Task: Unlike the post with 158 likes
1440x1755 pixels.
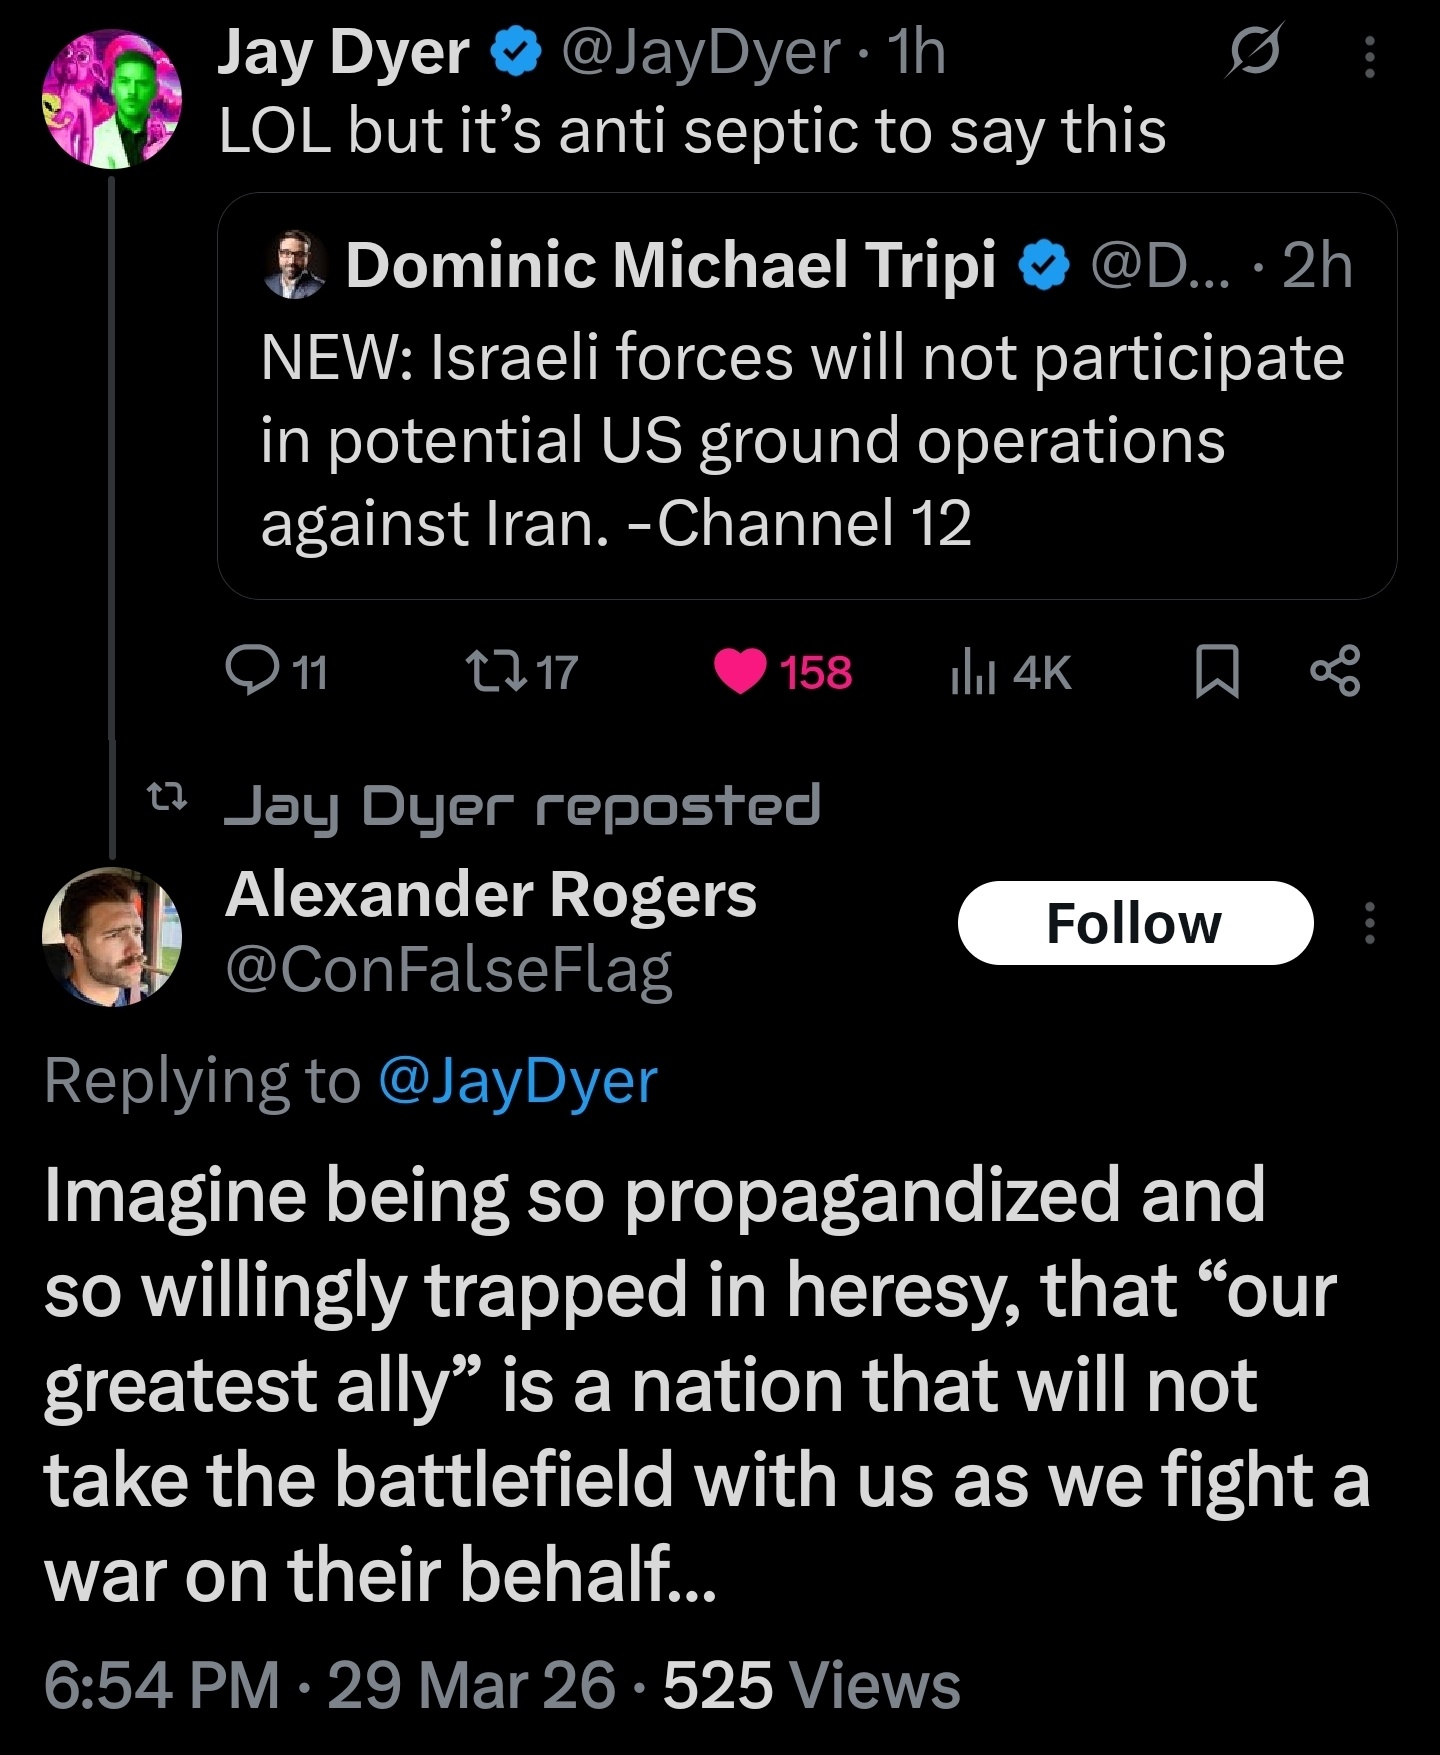Action: pos(740,671)
